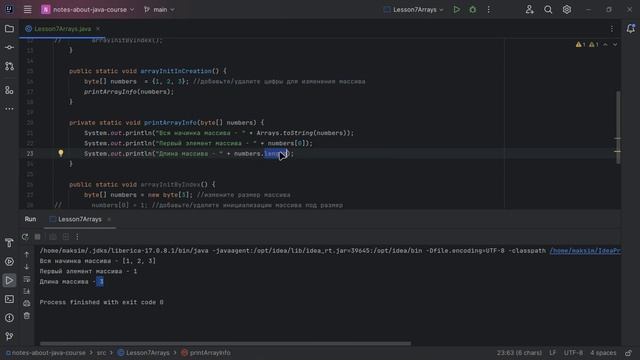Open the Terminal tool window
Screen dimensions: 640x360
tap(9, 299)
